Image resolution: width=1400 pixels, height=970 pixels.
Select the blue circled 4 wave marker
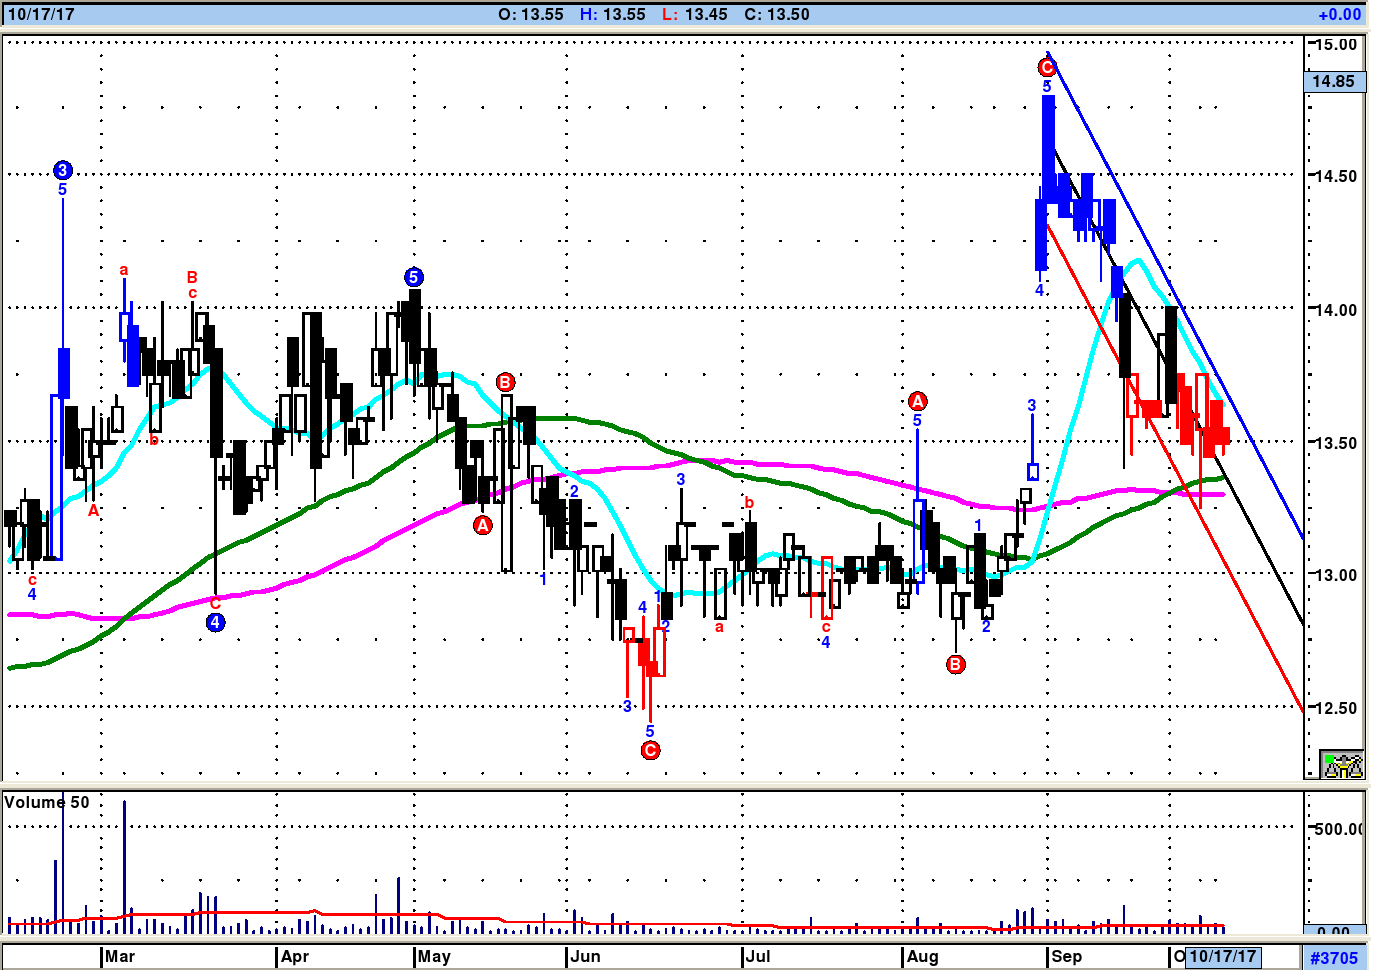click(215, 622)
